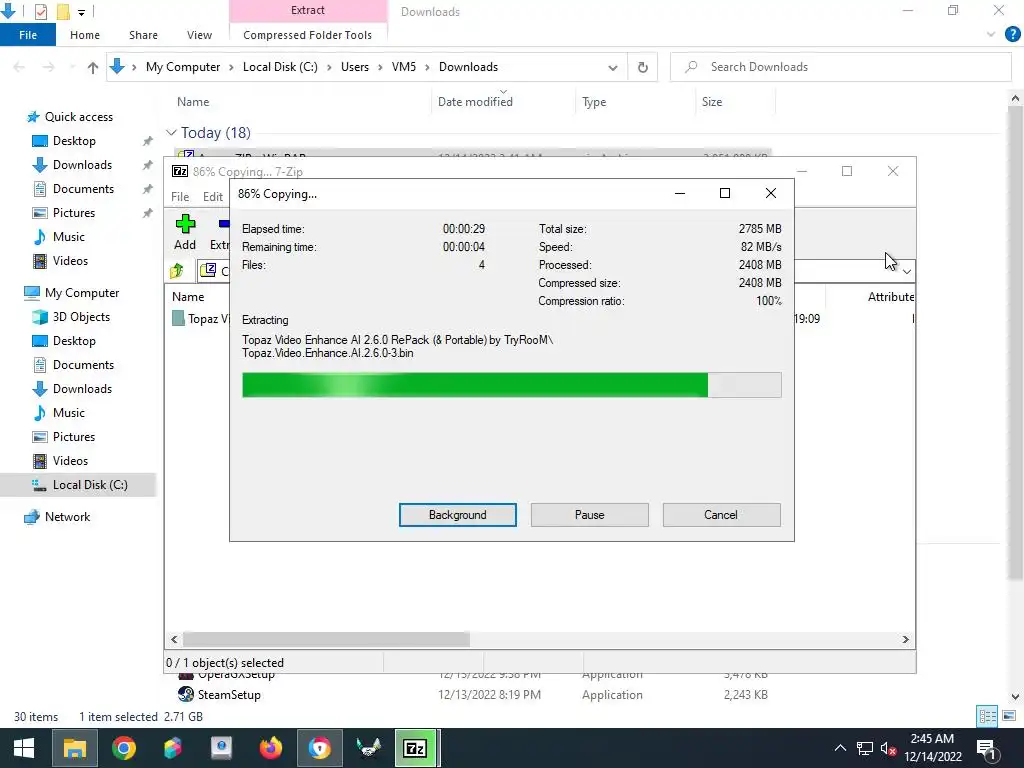Expand address bar history dropdown
Screen dimensions: 1024x768
[613, 67]
